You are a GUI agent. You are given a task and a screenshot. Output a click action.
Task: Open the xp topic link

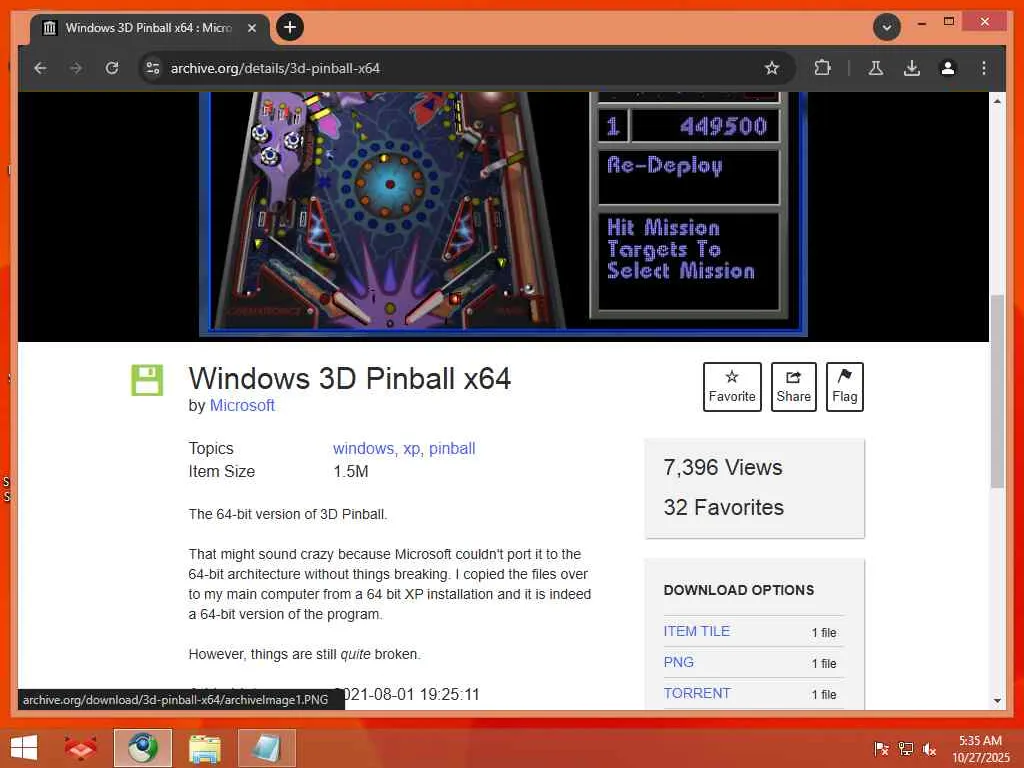click(x=411, y=449)
